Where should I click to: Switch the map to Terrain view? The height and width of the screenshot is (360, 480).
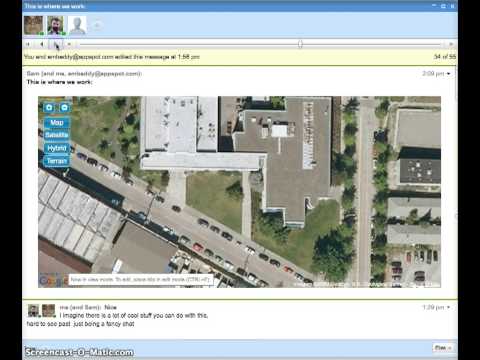pyautogui.click(x=57, y=161)
